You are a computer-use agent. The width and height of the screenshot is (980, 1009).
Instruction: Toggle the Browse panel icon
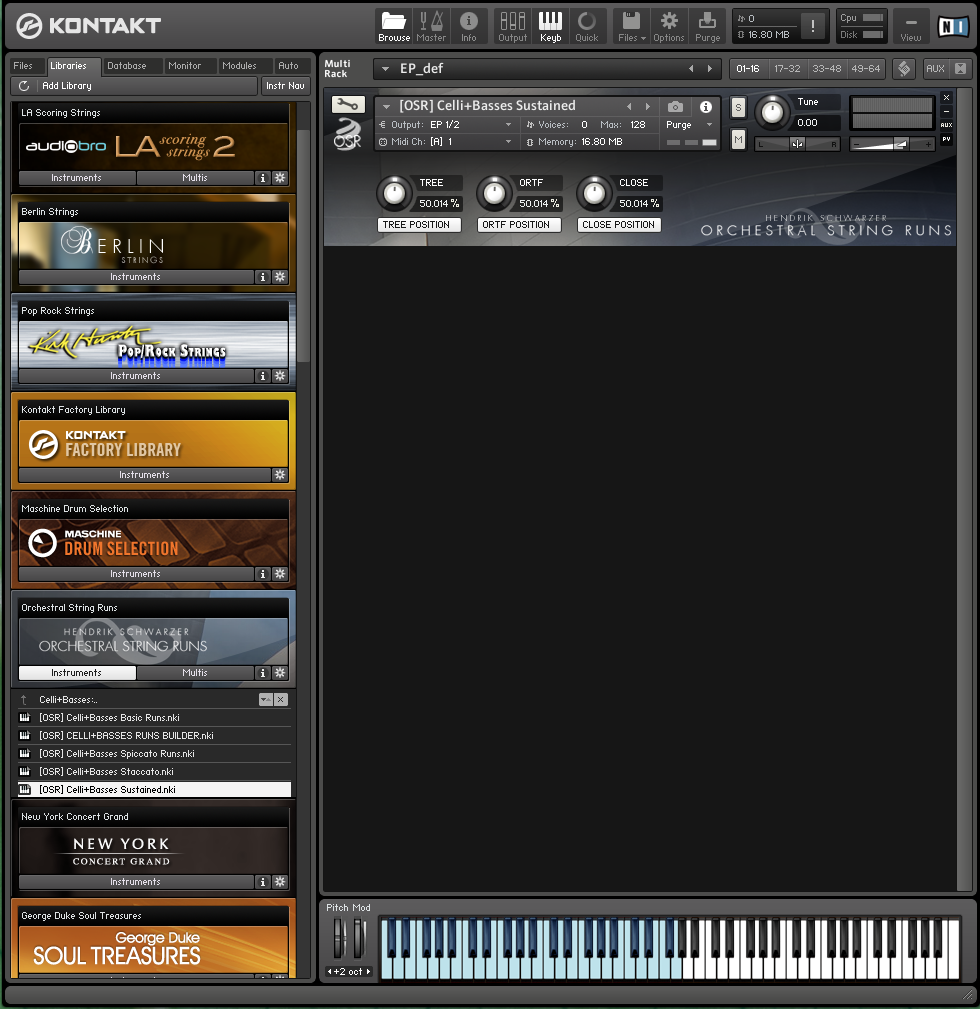tap(394, 26)
